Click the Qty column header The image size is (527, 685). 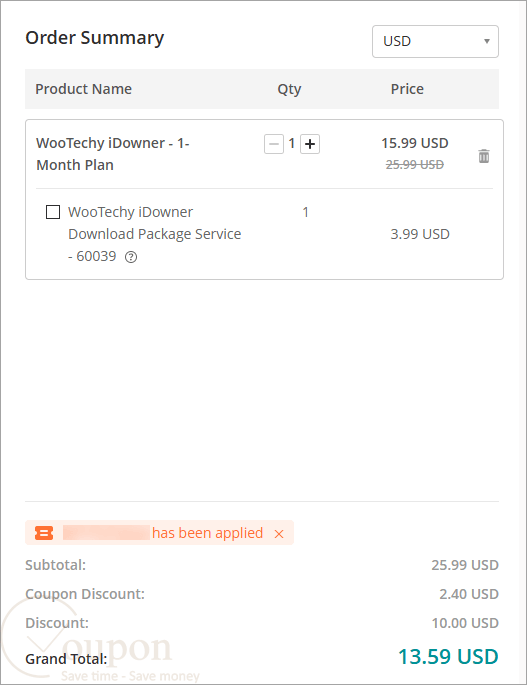coord(289,90)
